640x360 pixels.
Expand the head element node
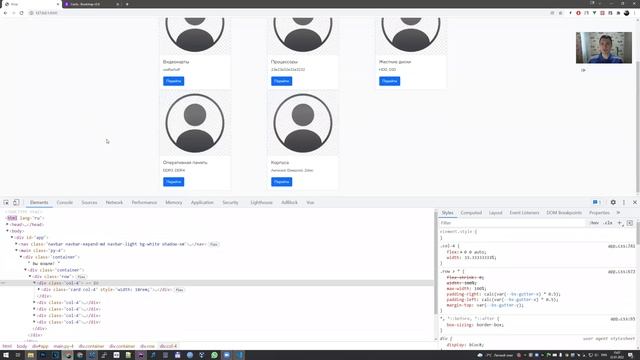pos(7,224)
